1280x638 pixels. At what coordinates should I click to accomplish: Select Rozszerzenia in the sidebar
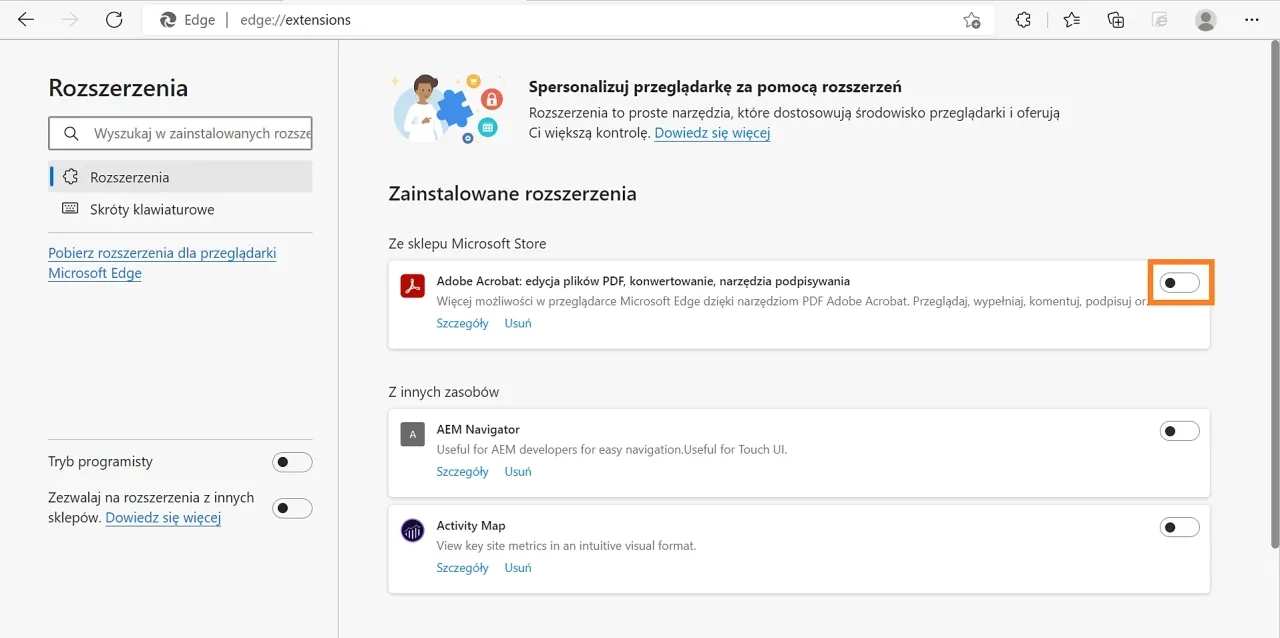coord(128,176)
